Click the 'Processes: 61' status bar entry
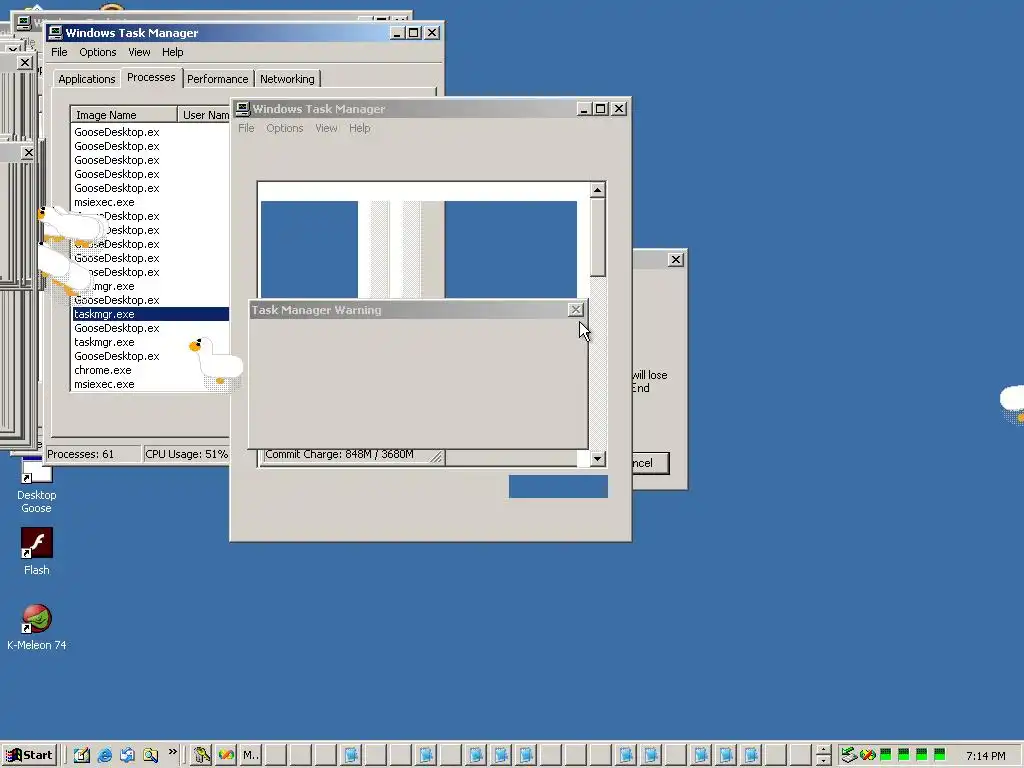 (x=93, y=454)
